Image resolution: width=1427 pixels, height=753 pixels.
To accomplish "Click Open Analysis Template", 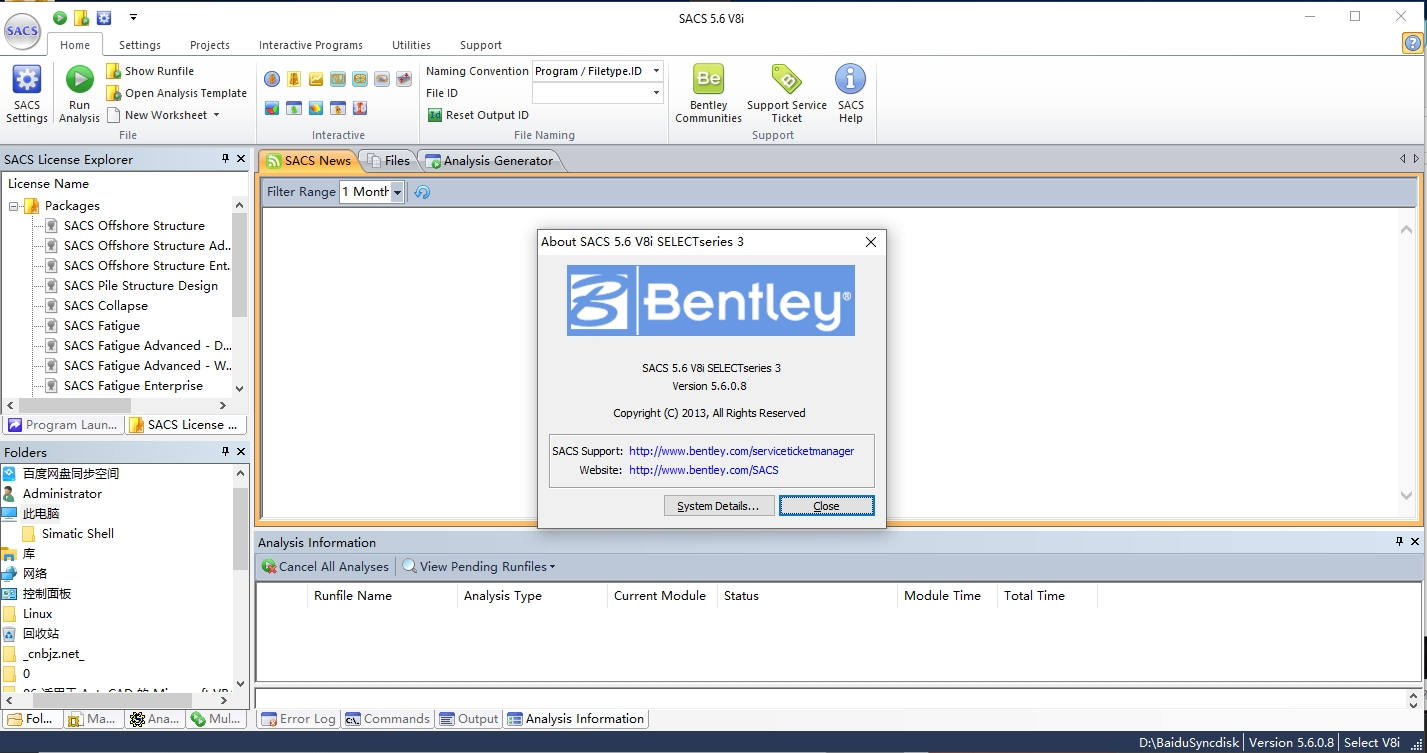I will click(177, 93).
